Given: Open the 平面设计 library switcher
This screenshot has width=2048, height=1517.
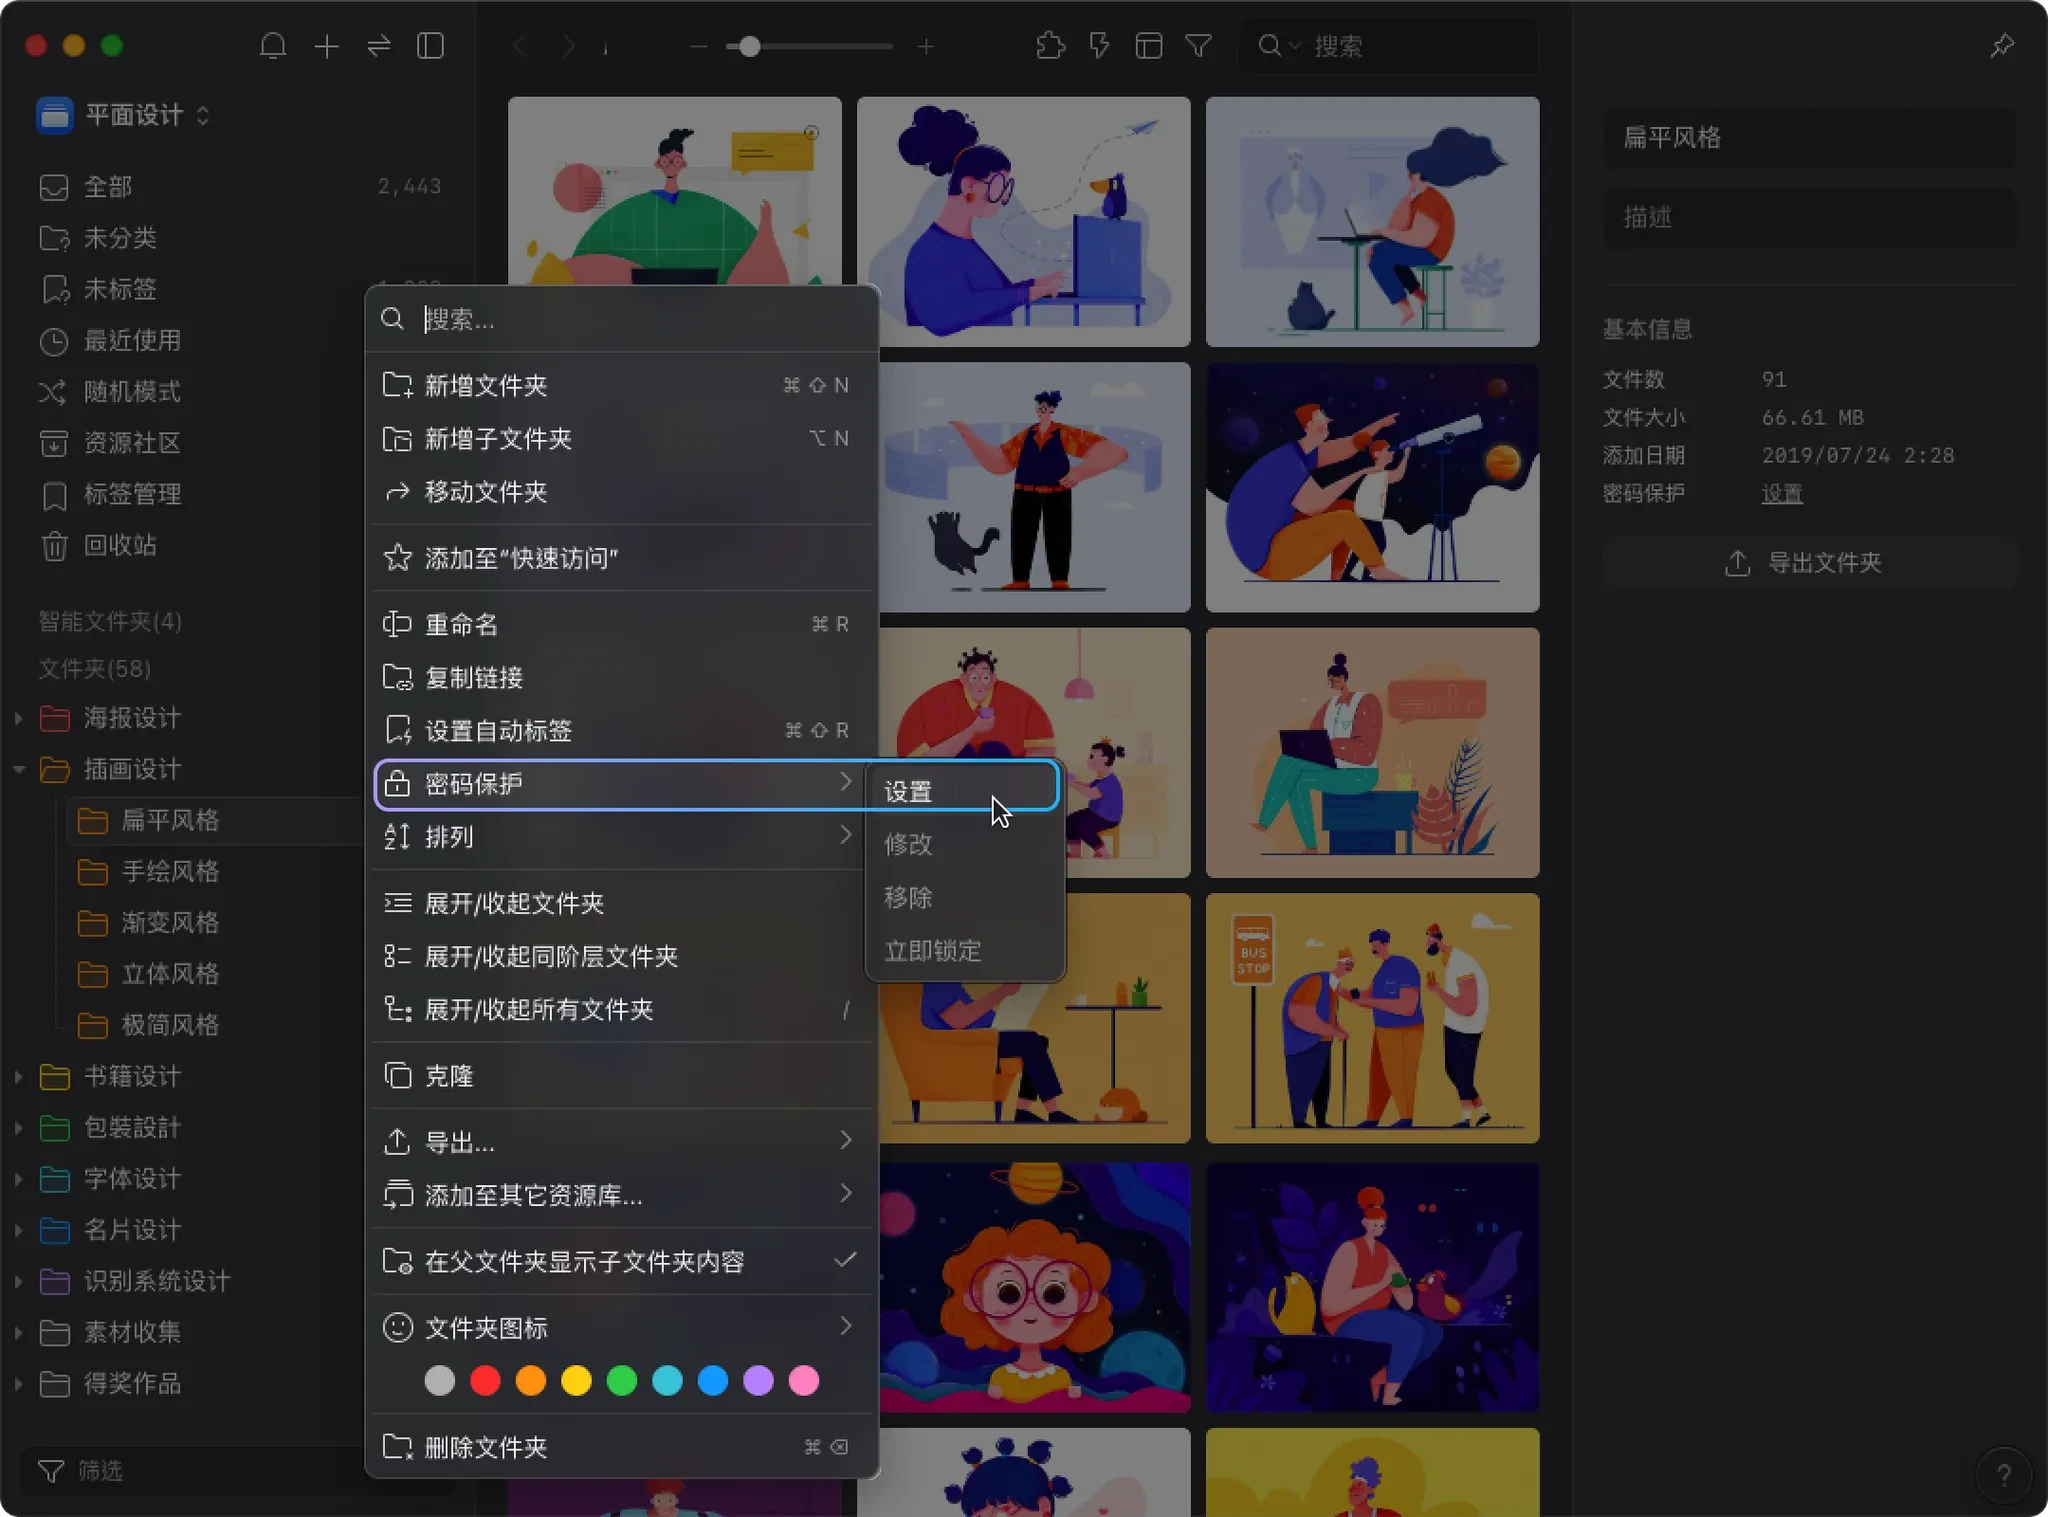Looking at the screenshot, I should coord(124,115).
